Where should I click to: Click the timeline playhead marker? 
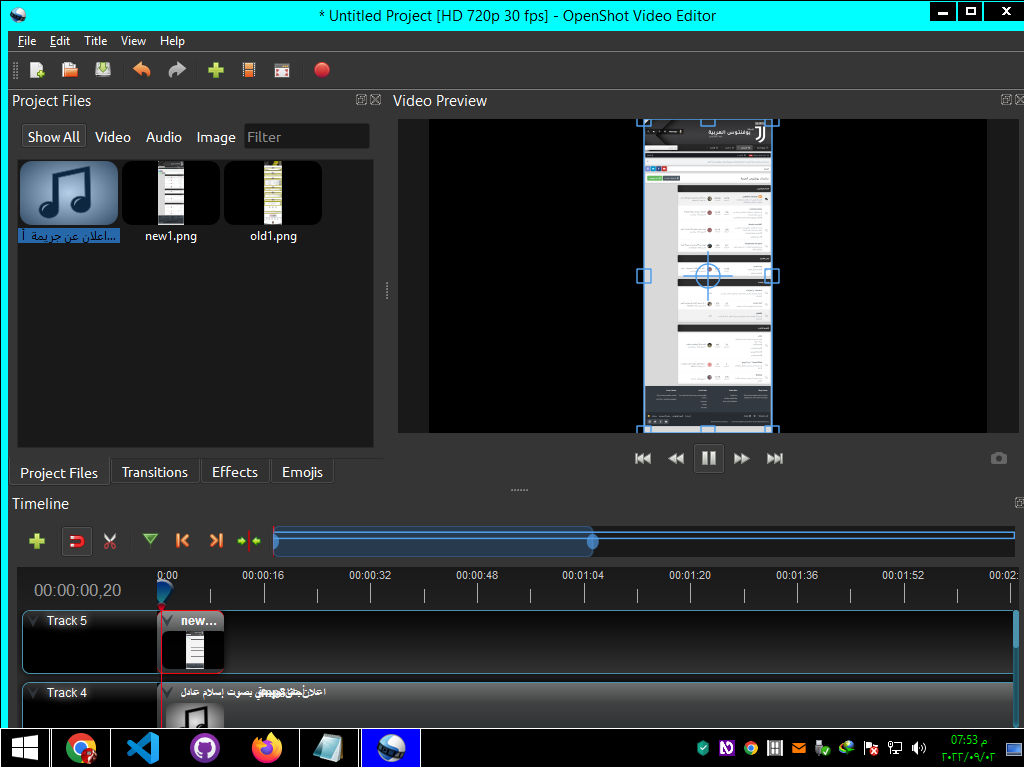point(163,592)
